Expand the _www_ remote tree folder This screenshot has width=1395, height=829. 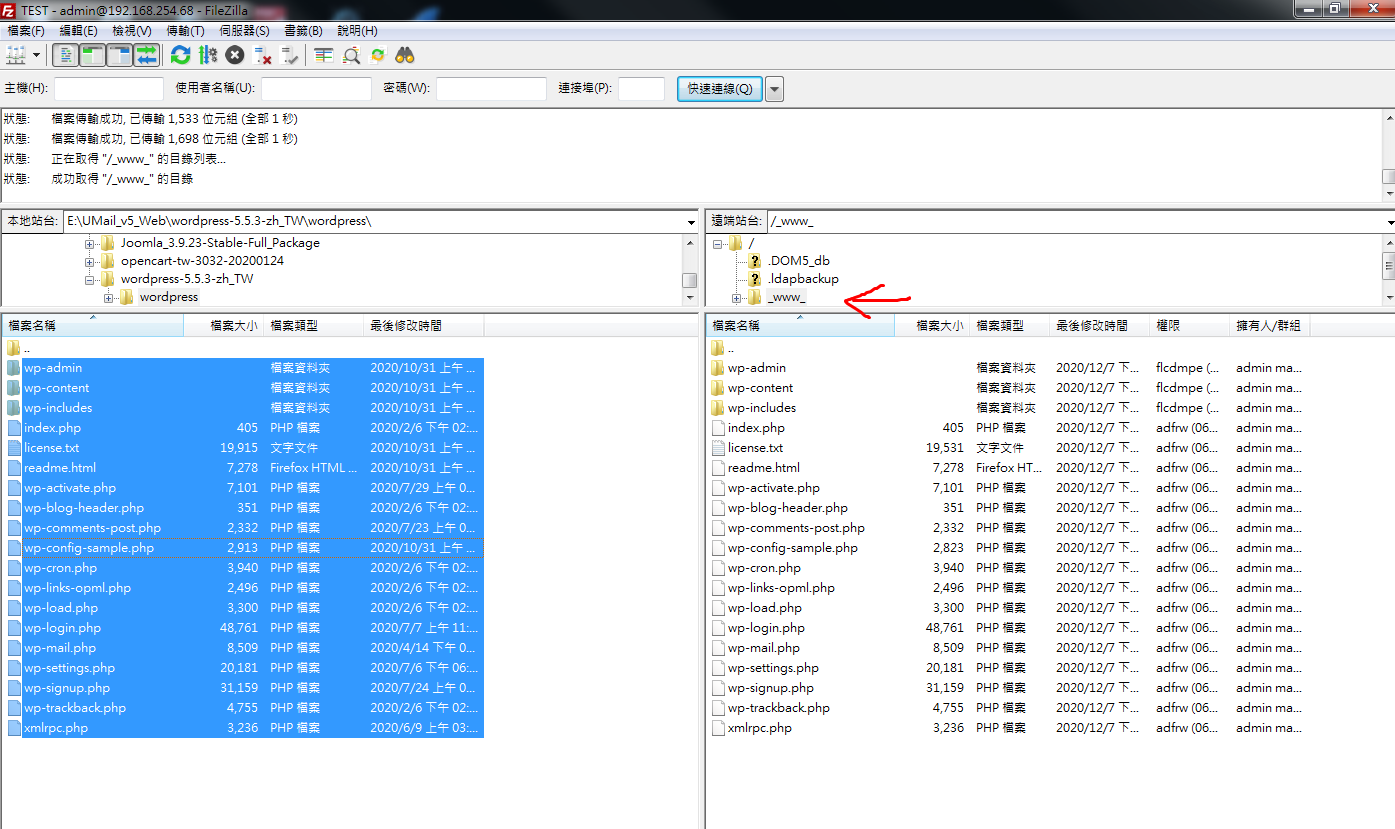(x=737, y=298)
